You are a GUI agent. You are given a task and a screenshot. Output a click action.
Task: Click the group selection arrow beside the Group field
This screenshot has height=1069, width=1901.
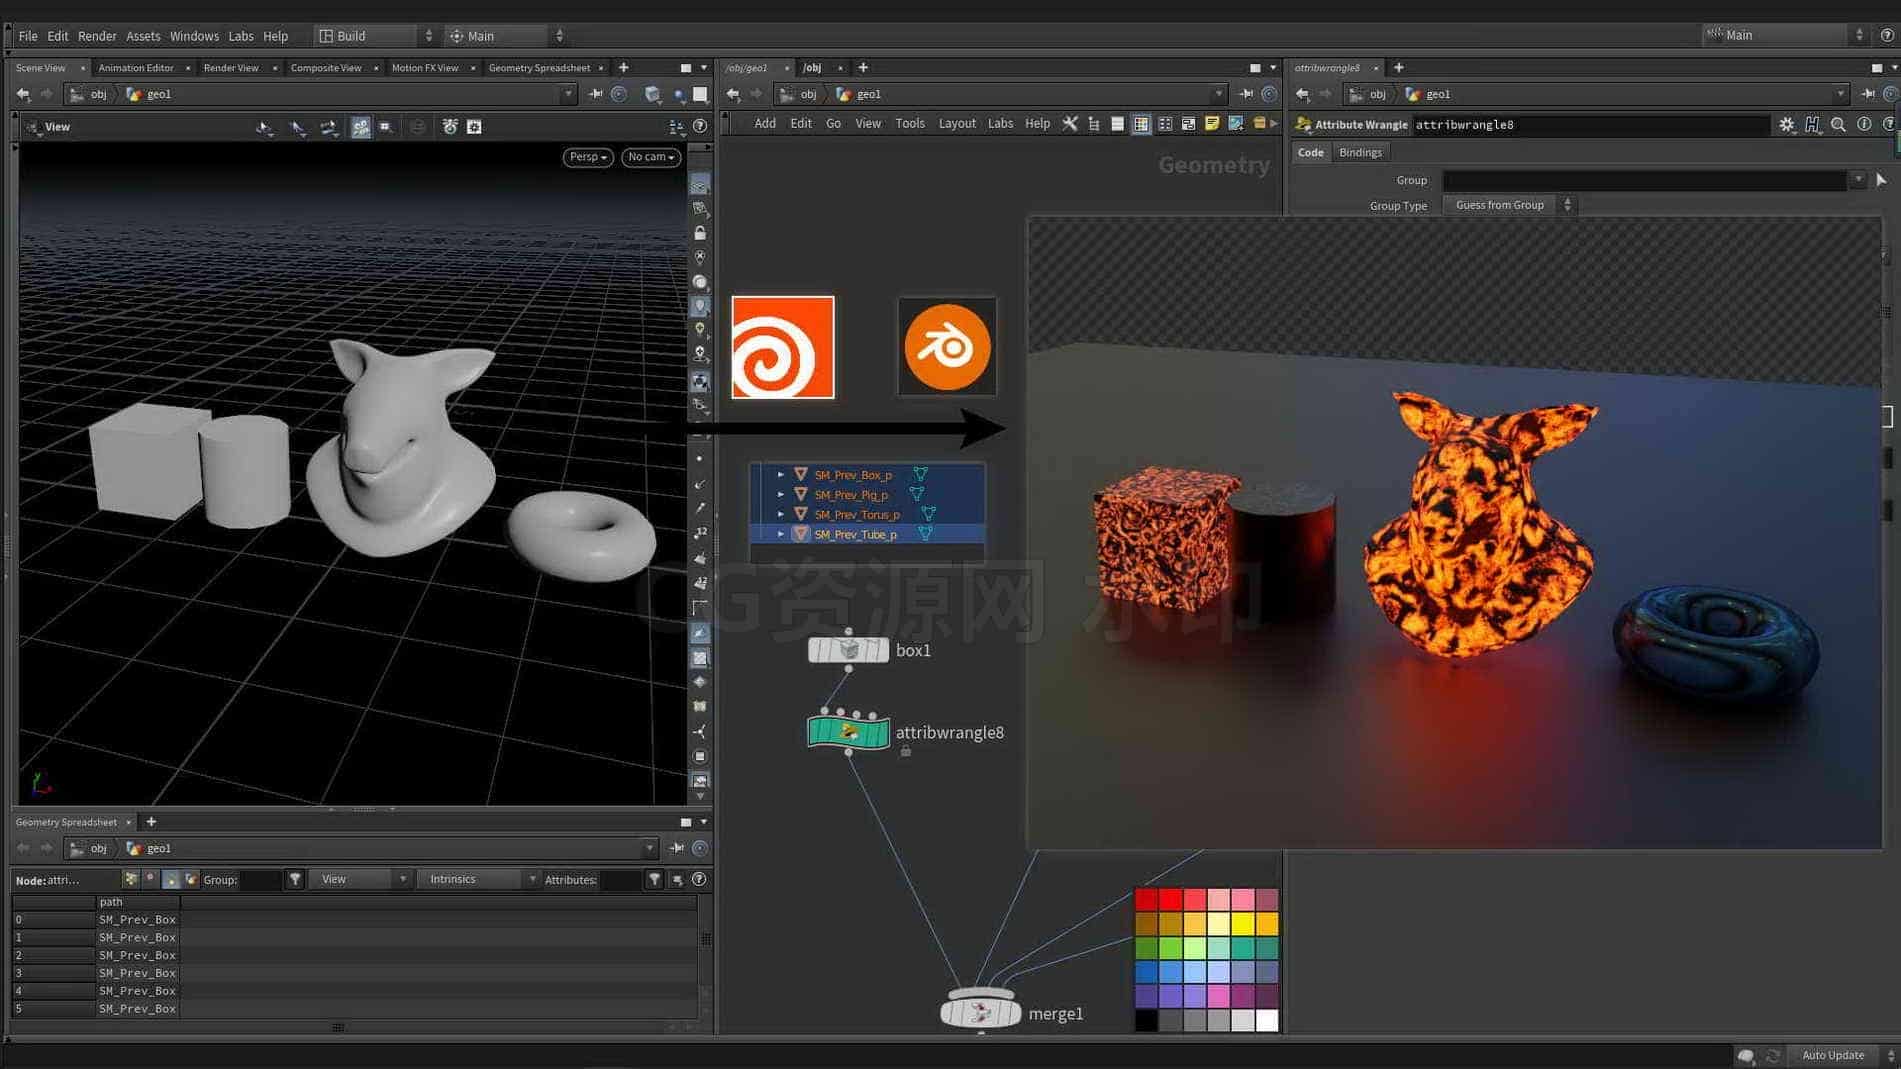tap(1881, 180)
